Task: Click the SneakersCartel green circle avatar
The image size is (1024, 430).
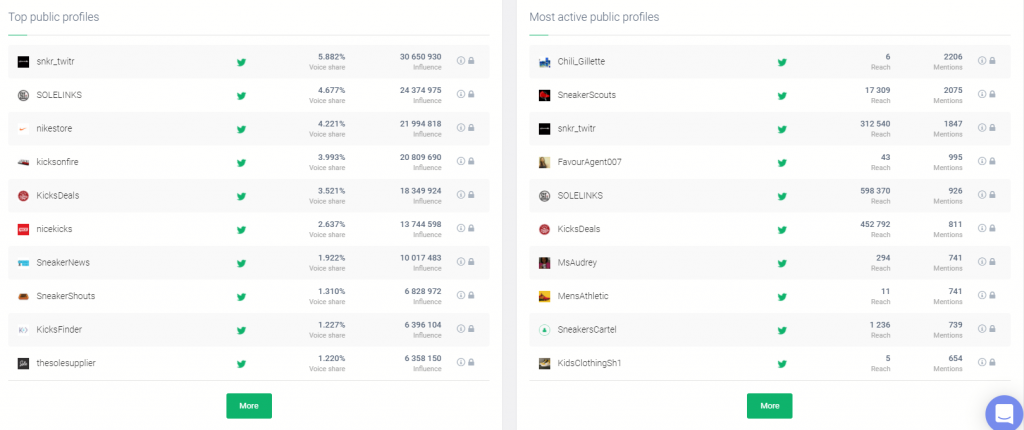Action: coord(544,330)
